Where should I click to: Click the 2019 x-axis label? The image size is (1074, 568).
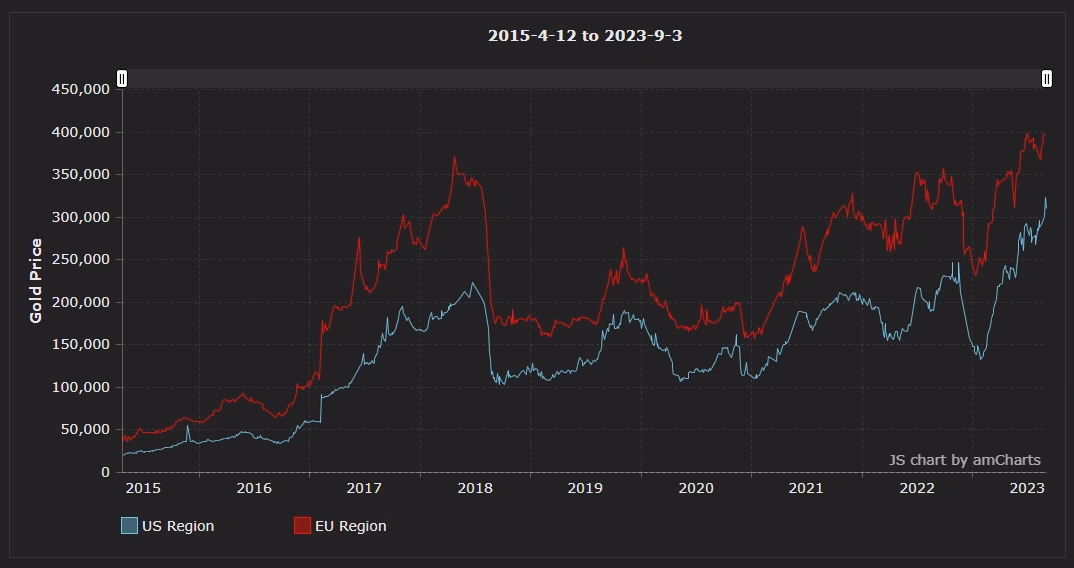pyautogui.click(x=585, y=488)
